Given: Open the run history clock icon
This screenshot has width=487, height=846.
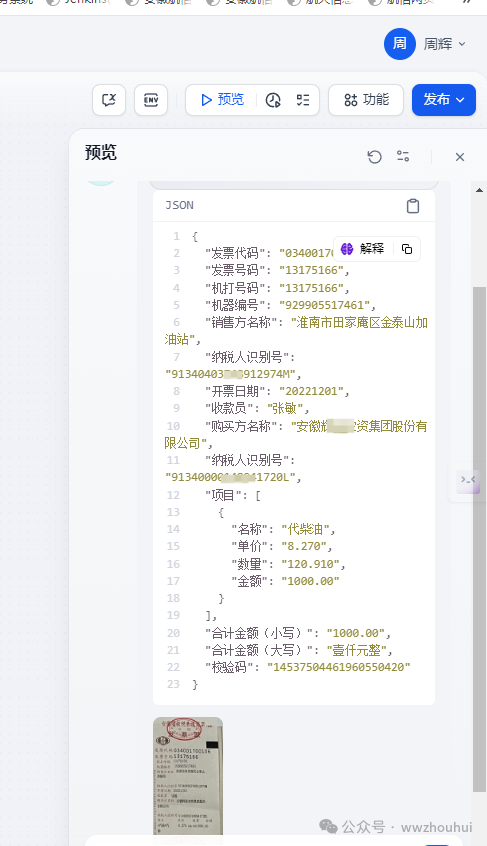Looking at the screenshot, I should click(x=273, y=100).
